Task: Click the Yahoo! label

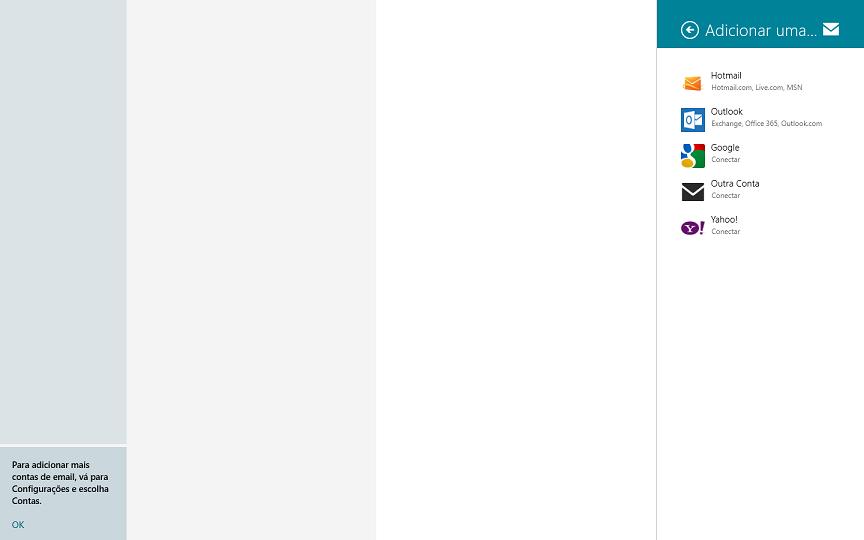Action: (x=723, y=219)
